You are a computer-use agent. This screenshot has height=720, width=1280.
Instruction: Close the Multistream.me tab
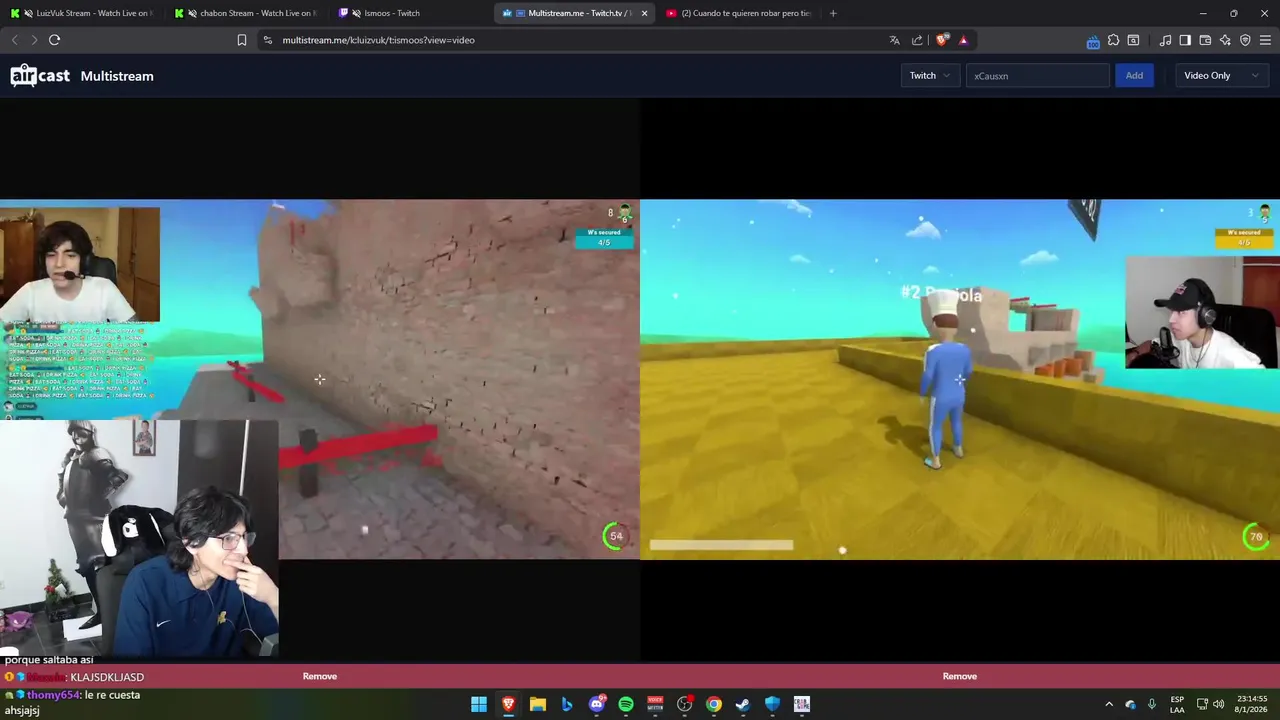pos(644,13)
